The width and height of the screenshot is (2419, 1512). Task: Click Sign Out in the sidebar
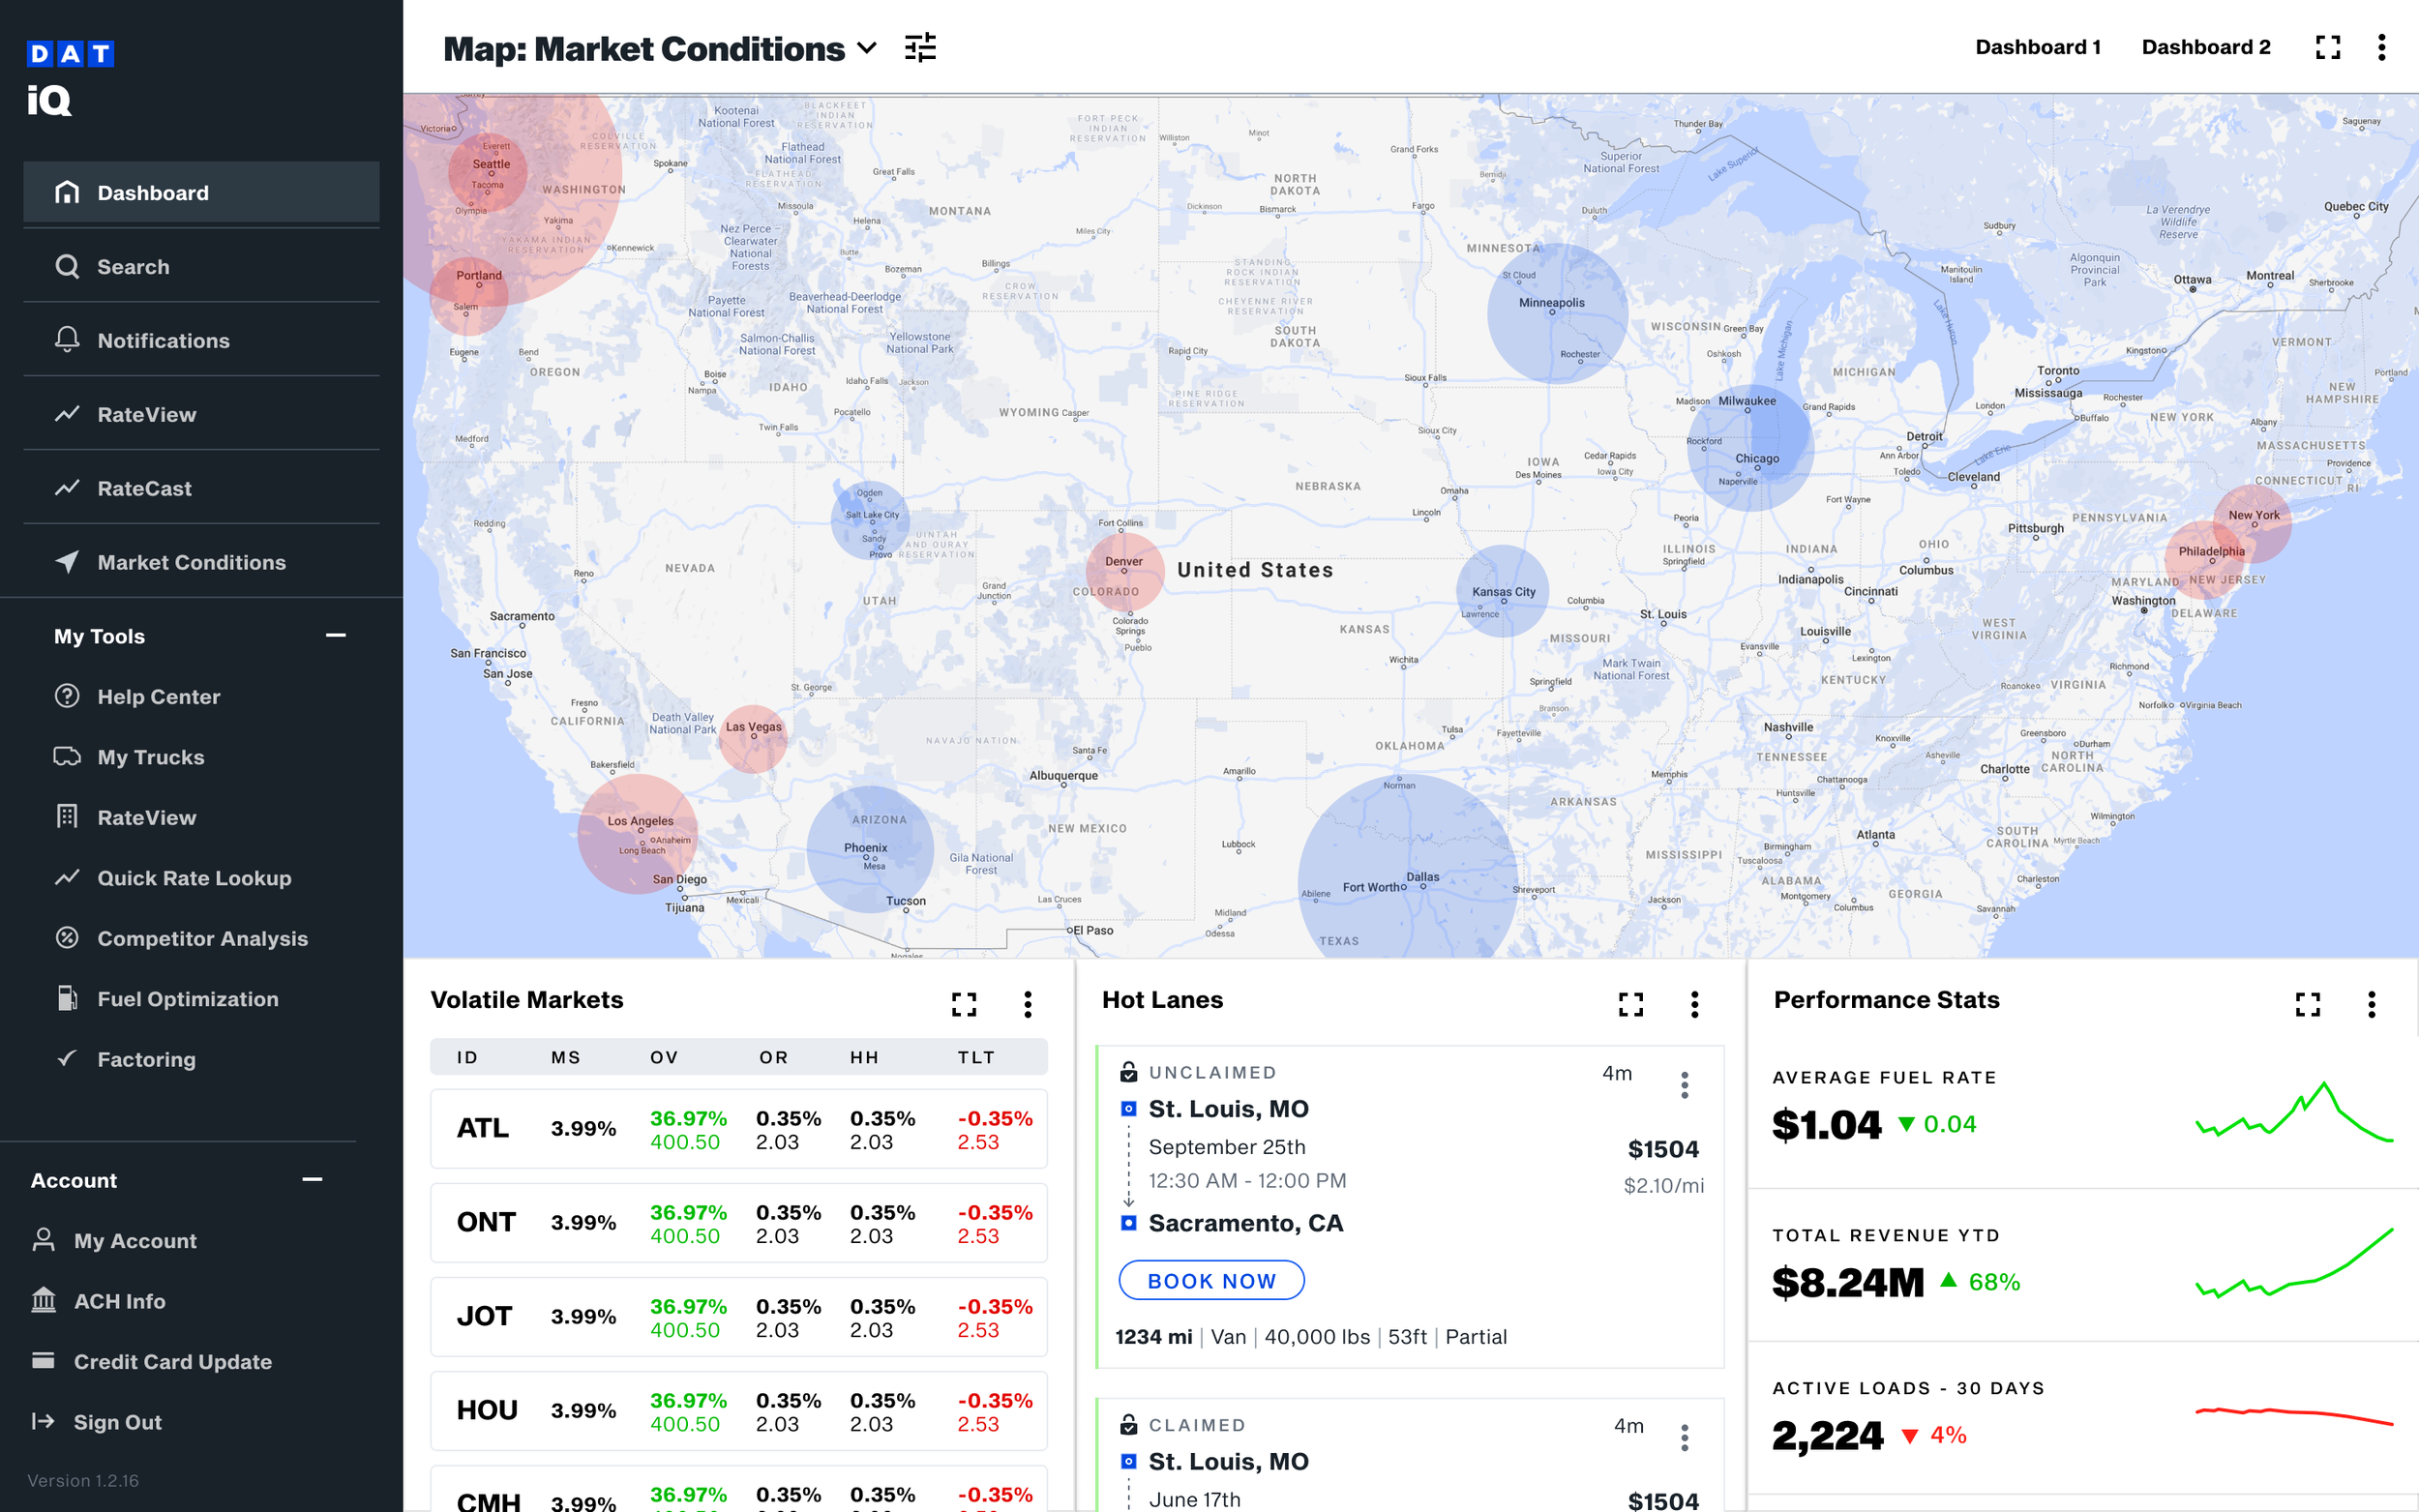(117, 1422)
